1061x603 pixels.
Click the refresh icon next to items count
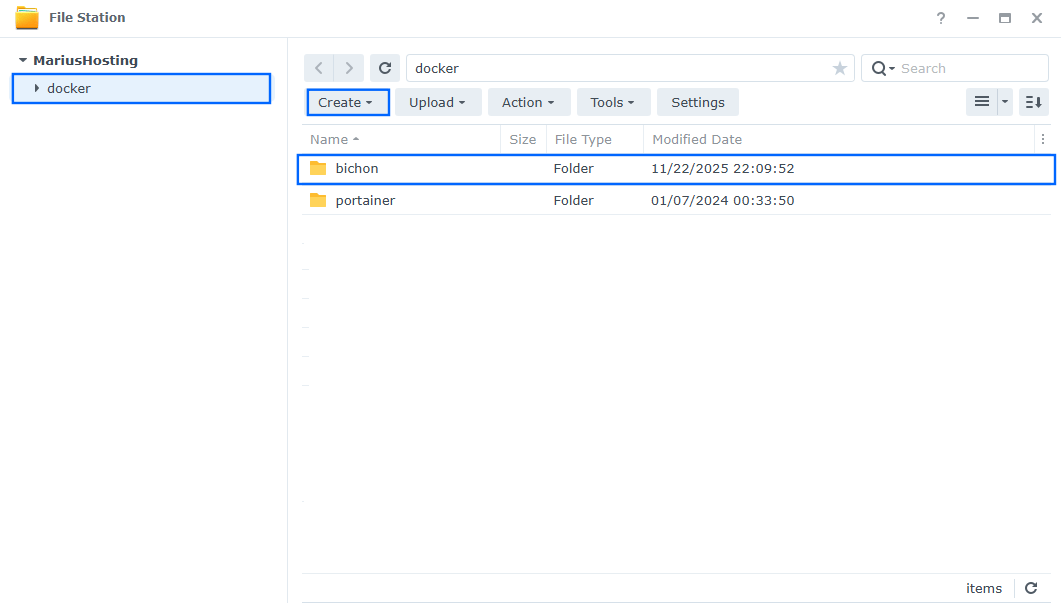click(x=1030, y=588)
